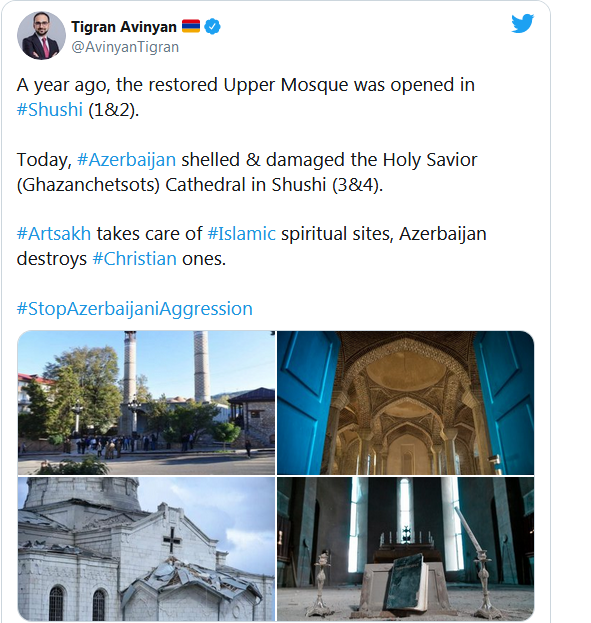Click the blue verified badge icon
Screen dimensions: 591x623
coord(212,27)
